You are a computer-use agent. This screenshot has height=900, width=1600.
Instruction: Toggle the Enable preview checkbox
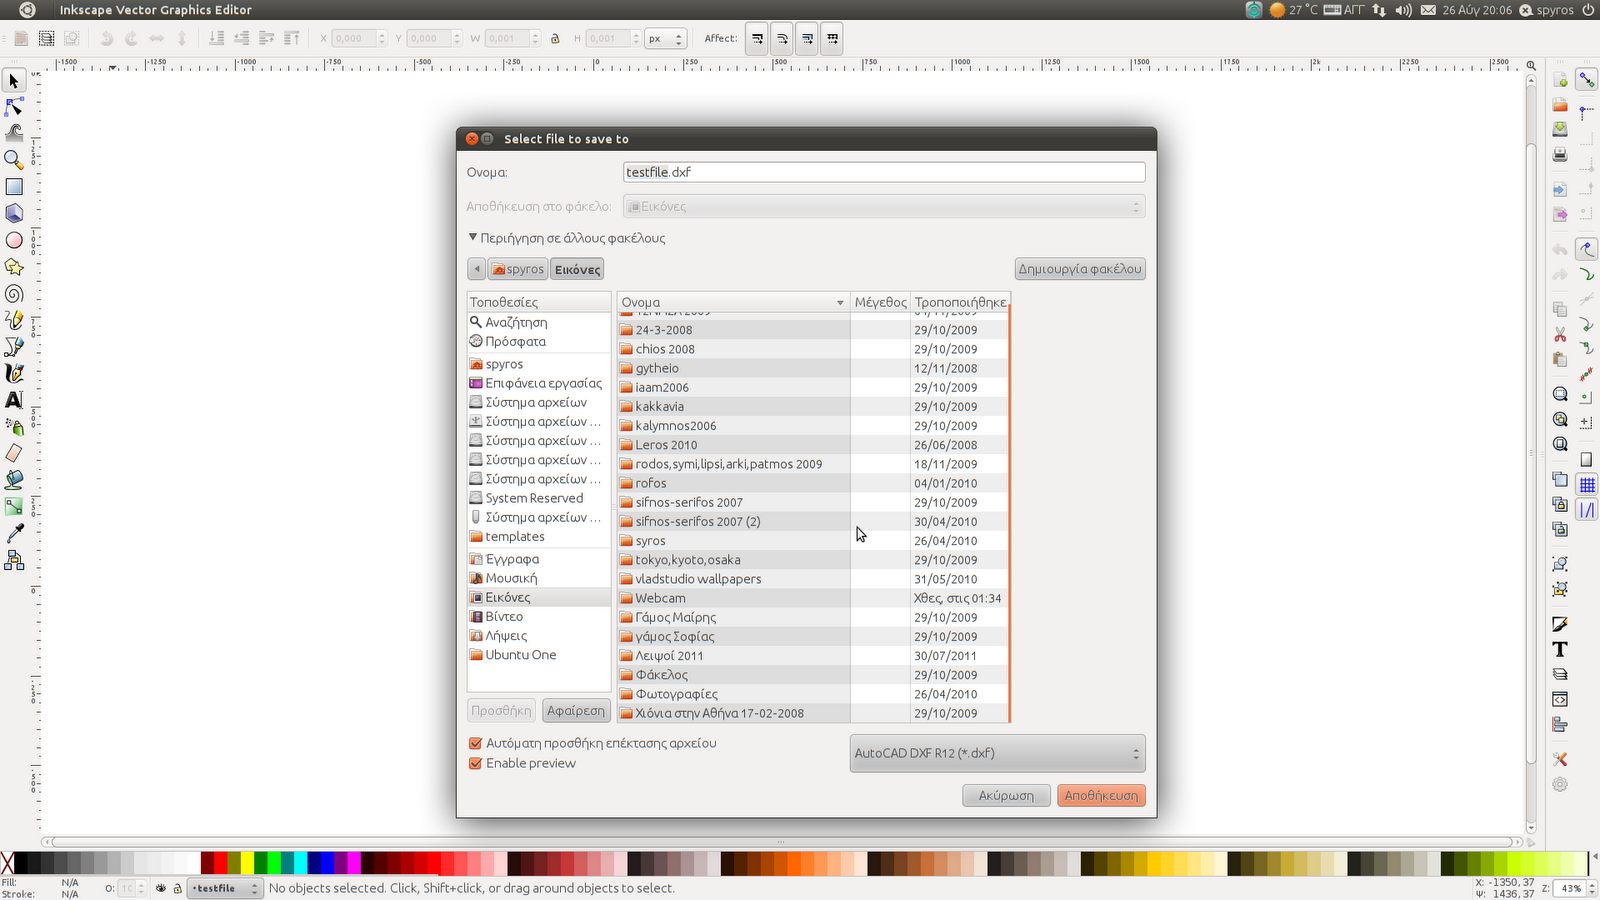pyautogui.click(x=476, y=763)
